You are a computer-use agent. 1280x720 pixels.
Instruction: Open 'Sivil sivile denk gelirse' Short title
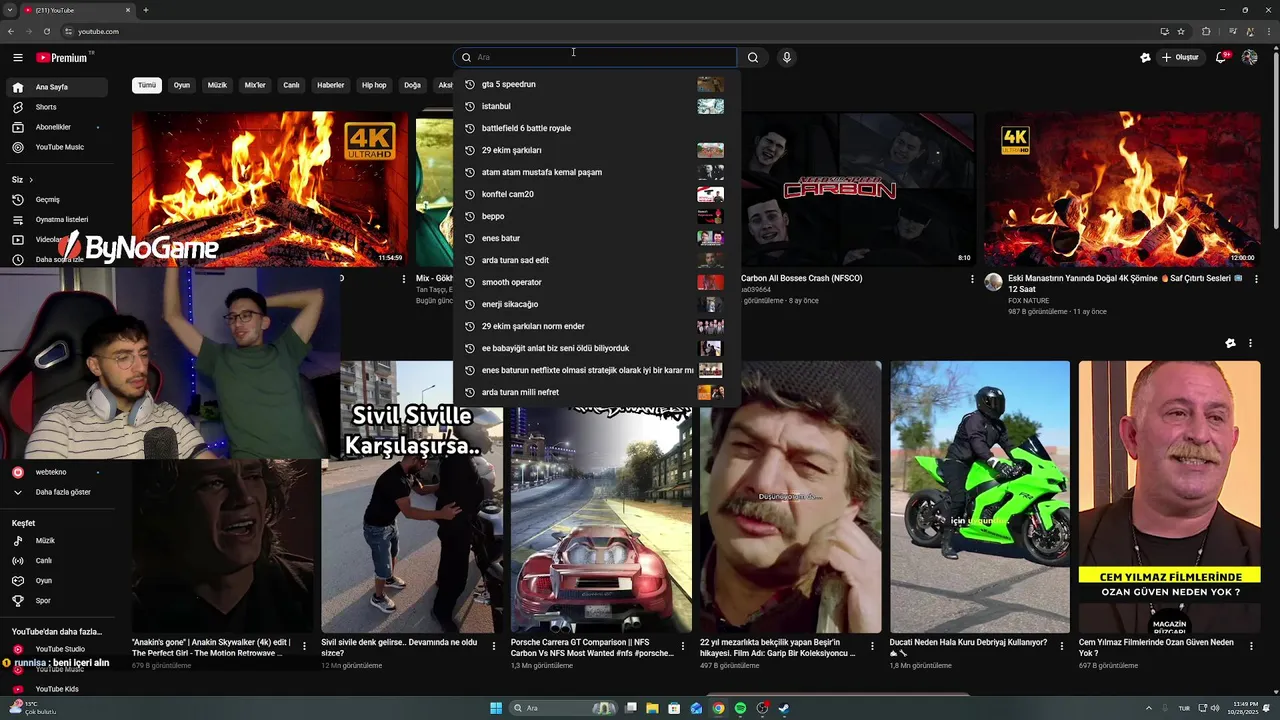[x=399, y=647]
